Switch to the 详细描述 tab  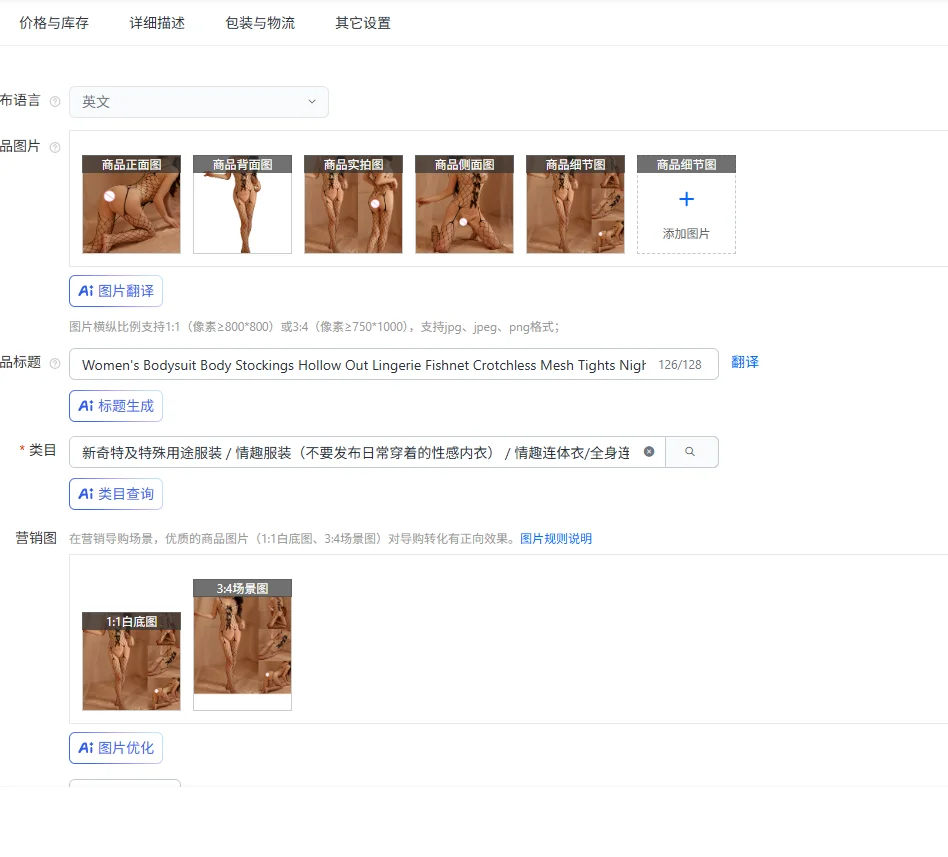click(x=157, y=23)
